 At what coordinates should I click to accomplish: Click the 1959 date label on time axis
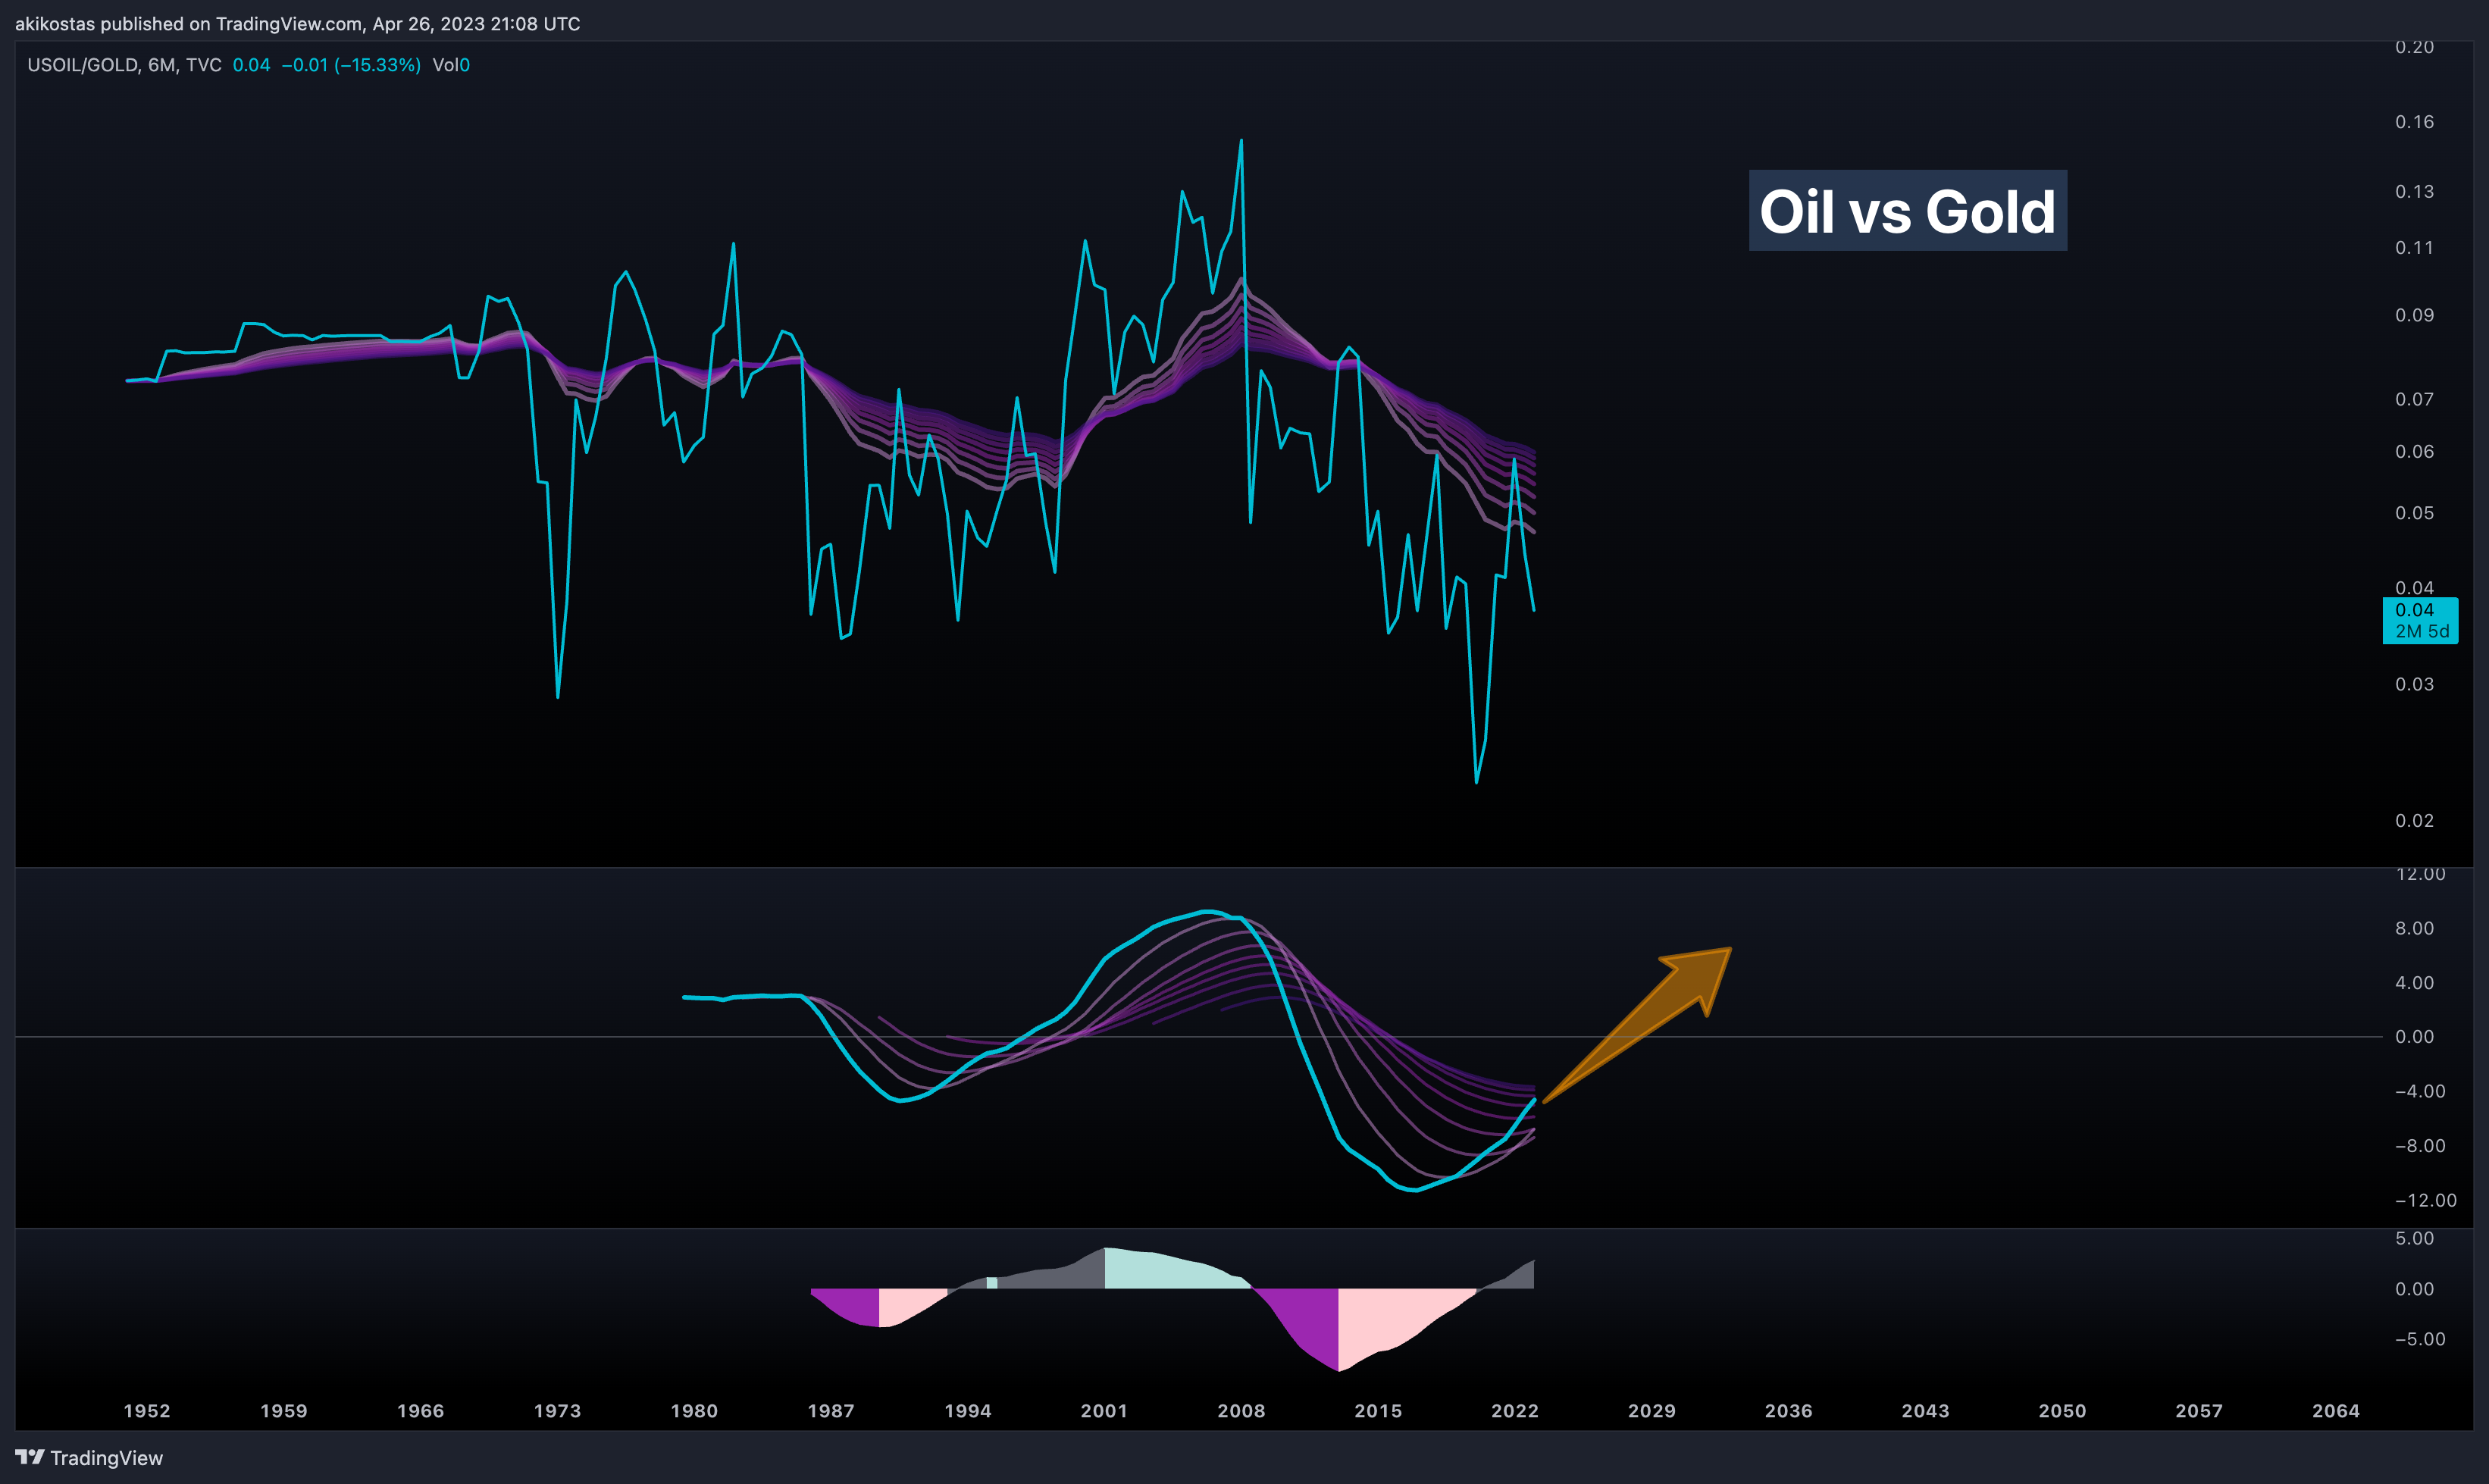[x=284, y=1411]
